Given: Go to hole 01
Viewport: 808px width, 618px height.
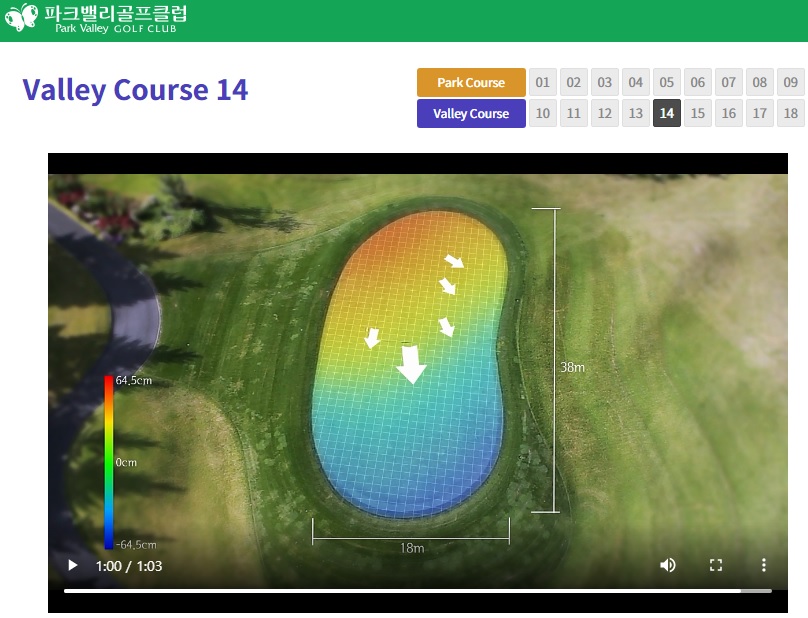Looking at the screenshot, I should 543,82.
